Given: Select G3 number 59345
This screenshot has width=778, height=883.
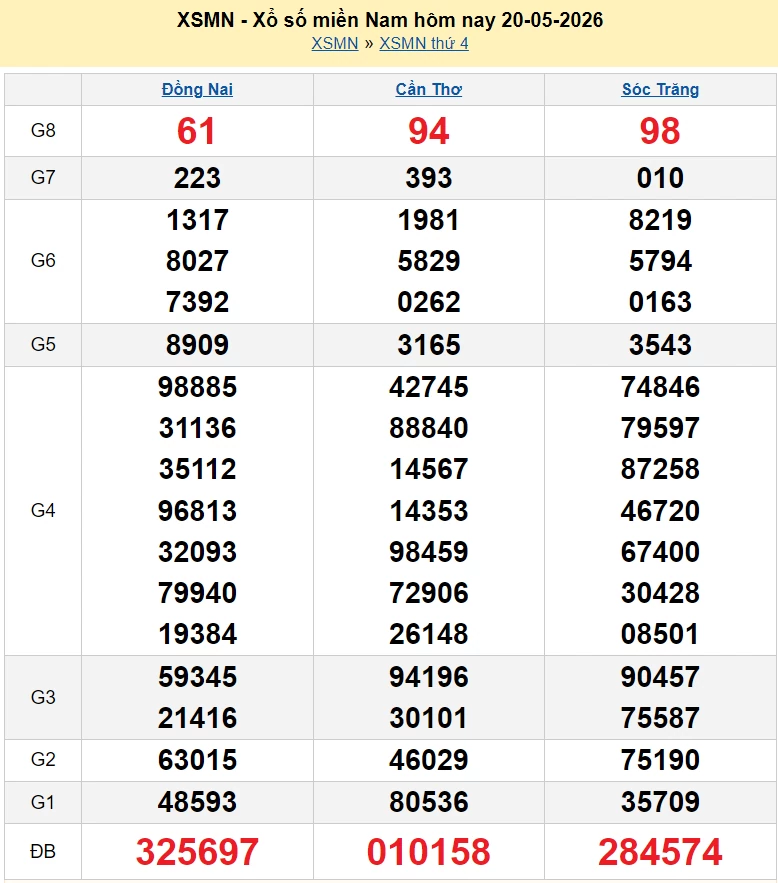Looking at the screenshot, I should 198,677.
